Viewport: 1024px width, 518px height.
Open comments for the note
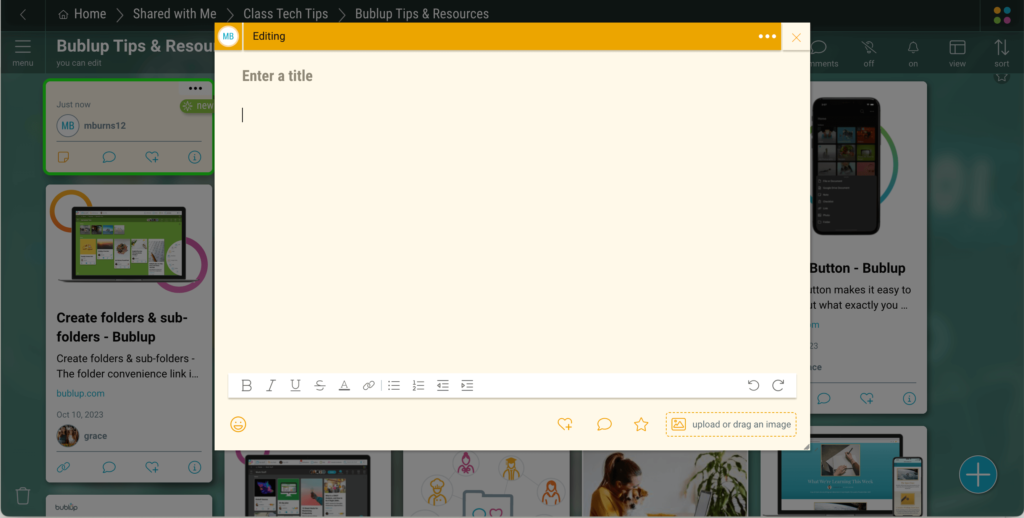[604, 424]
